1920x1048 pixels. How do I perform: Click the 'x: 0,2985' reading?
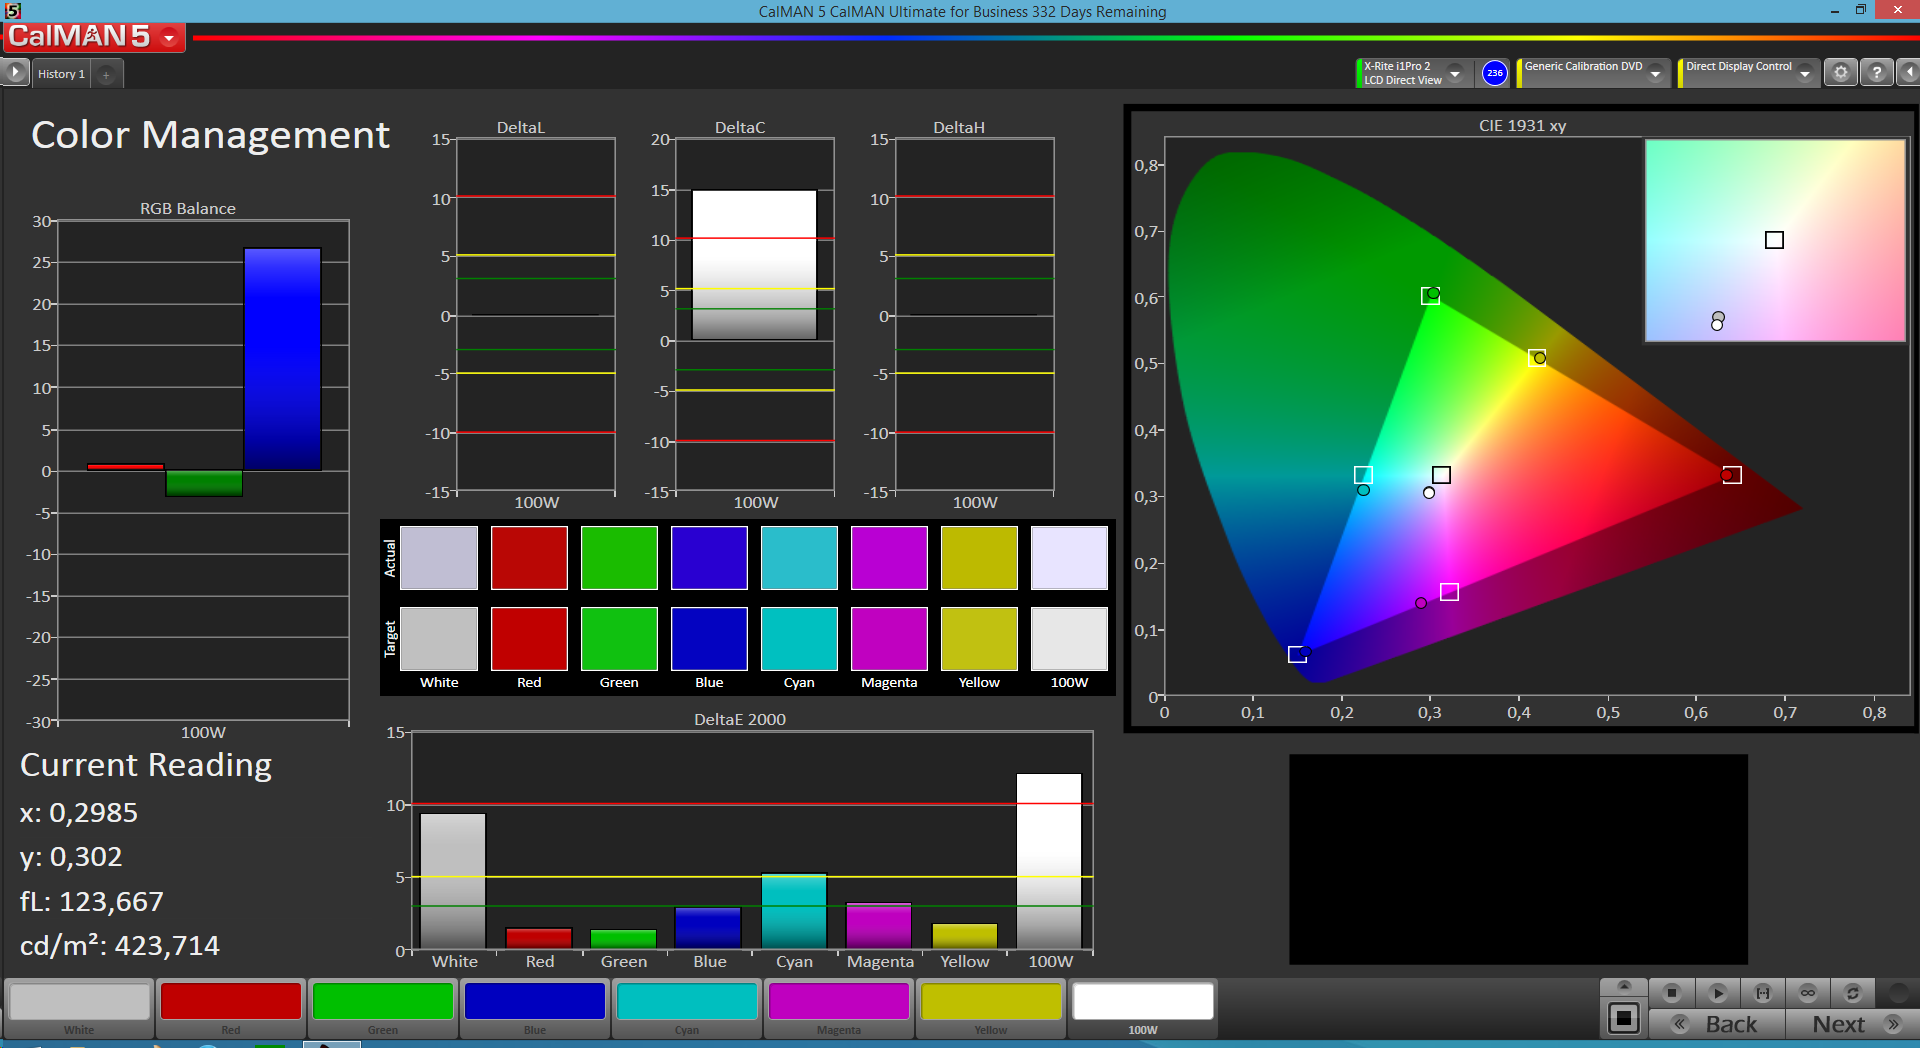[x=79, y=812]
